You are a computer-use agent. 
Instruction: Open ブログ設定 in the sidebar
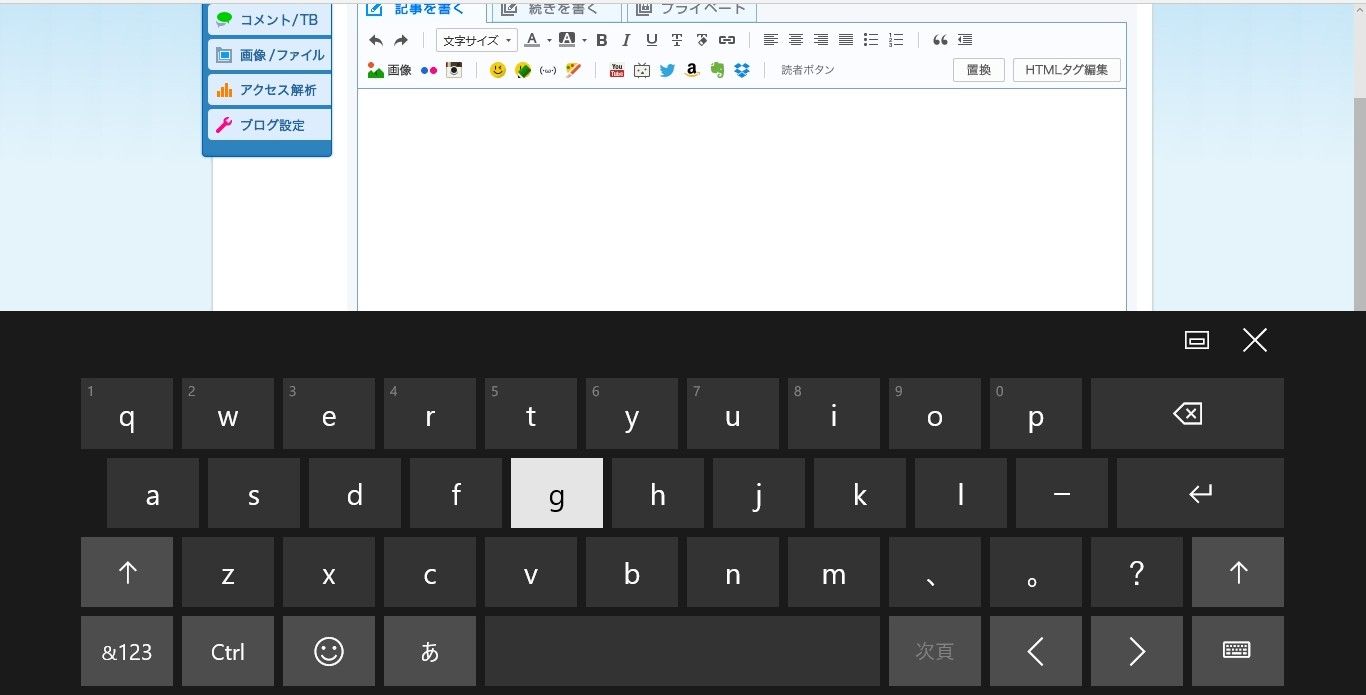pyautogui.click(x=269, y=125)
